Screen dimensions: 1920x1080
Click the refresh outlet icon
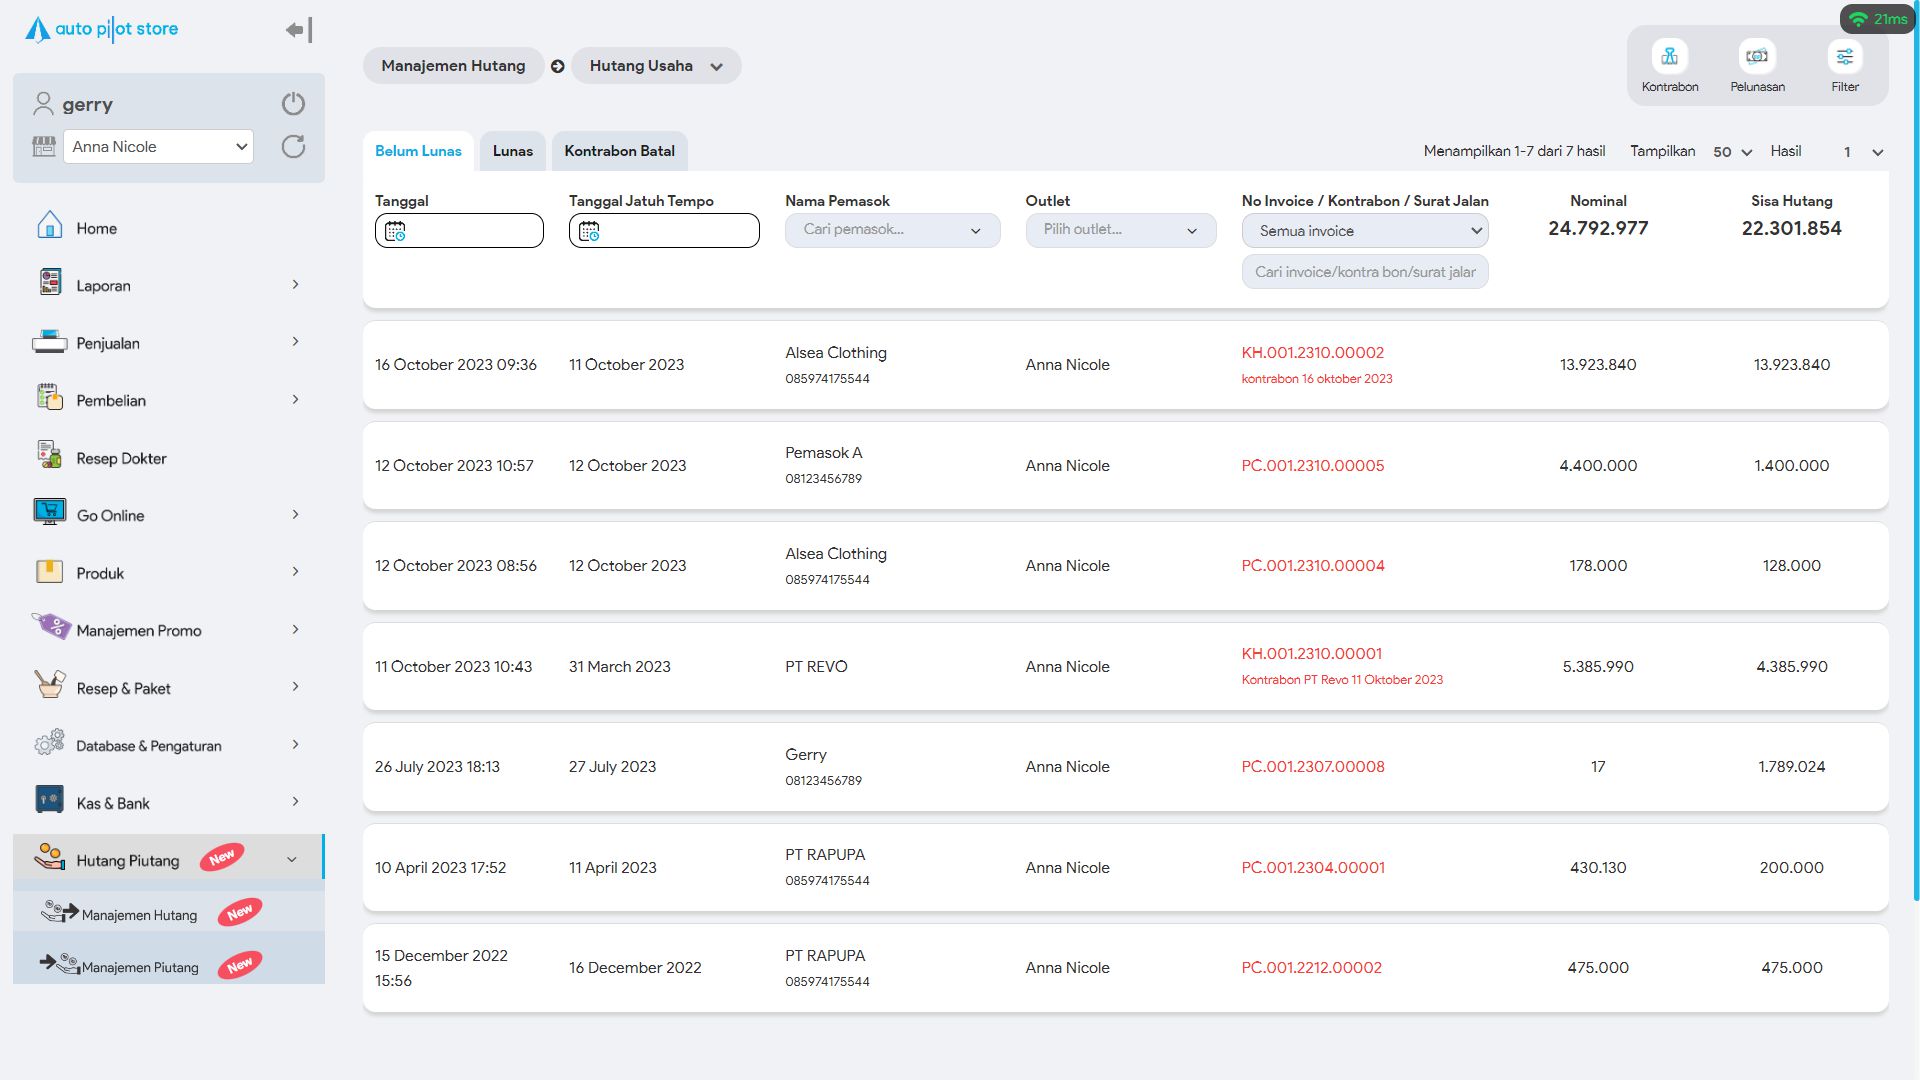[x=293, y=147]
